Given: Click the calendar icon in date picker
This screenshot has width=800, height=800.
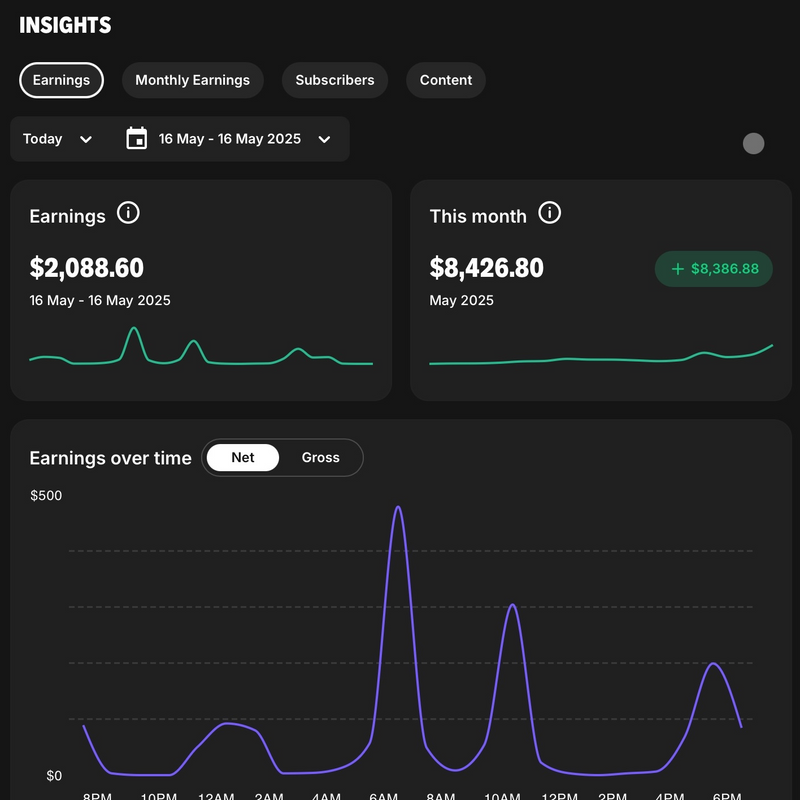Looking at the screenshot, I should (x=137, y=139).
